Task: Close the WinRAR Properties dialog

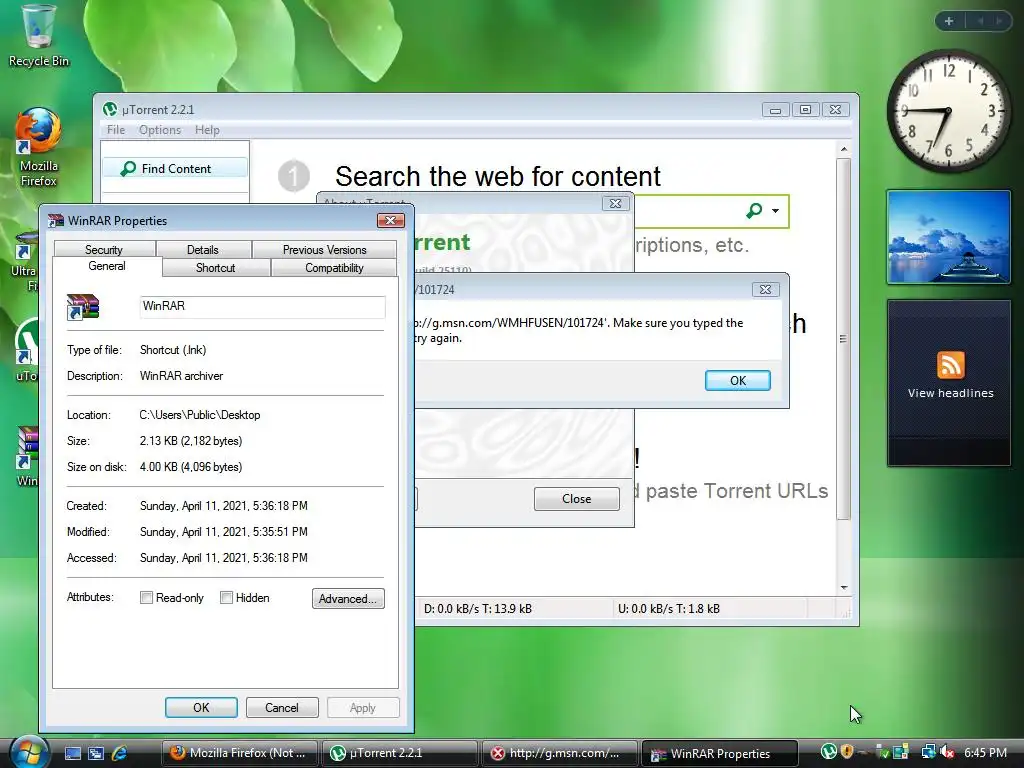Action: click(391, 221)
